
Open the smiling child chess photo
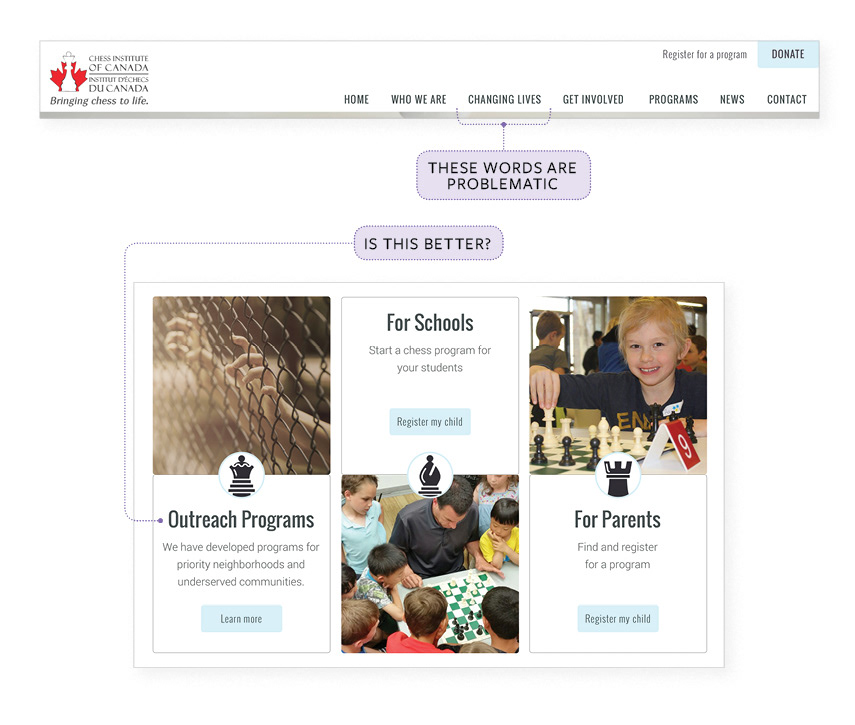pos(618,385)
